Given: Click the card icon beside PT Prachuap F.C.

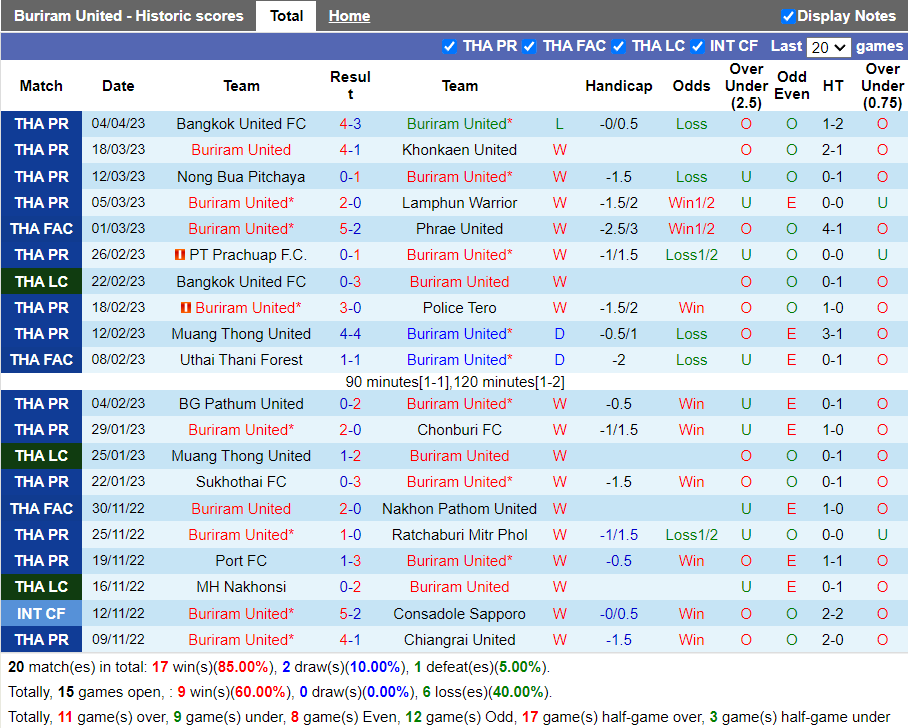Looking at the screenshot, I should [x=180, y=255].
